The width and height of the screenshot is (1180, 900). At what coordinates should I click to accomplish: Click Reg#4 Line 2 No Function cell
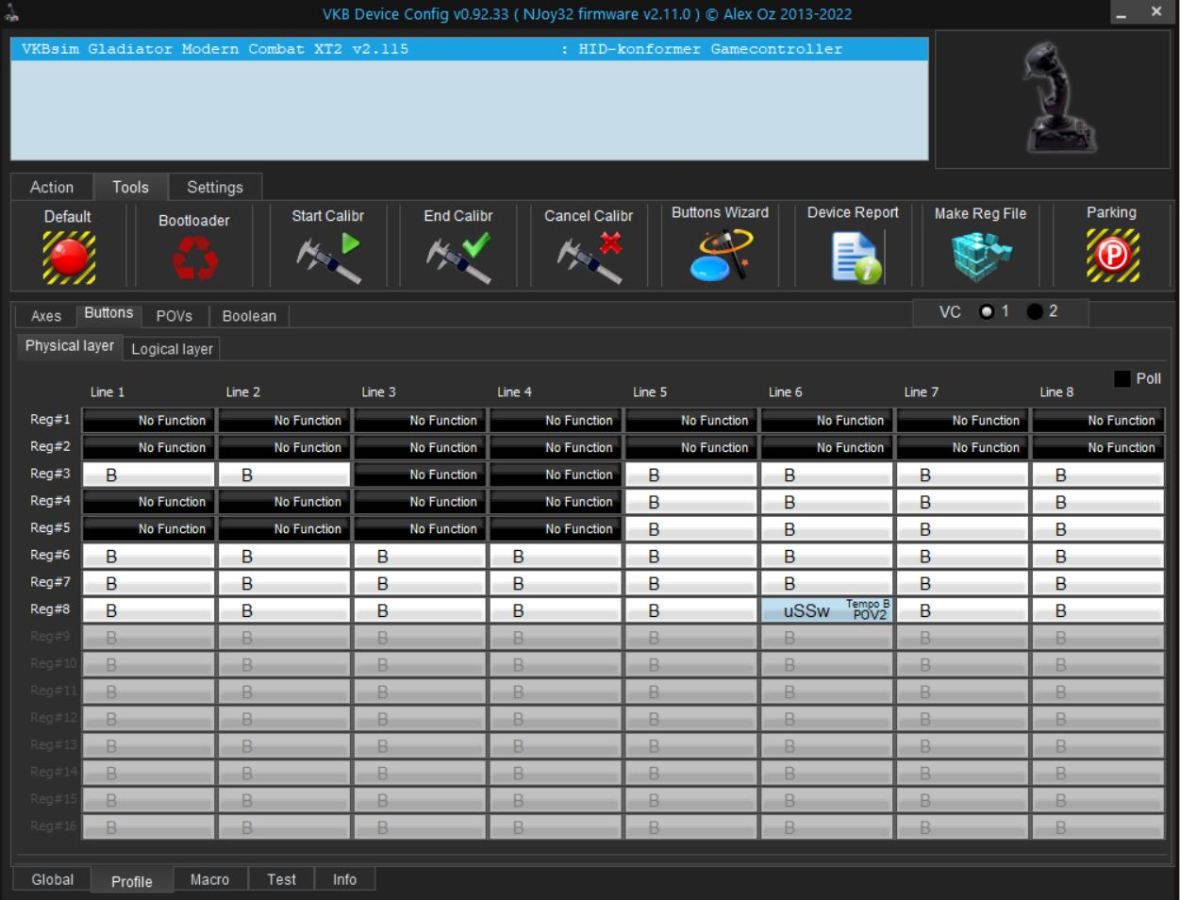click(284, 501)
